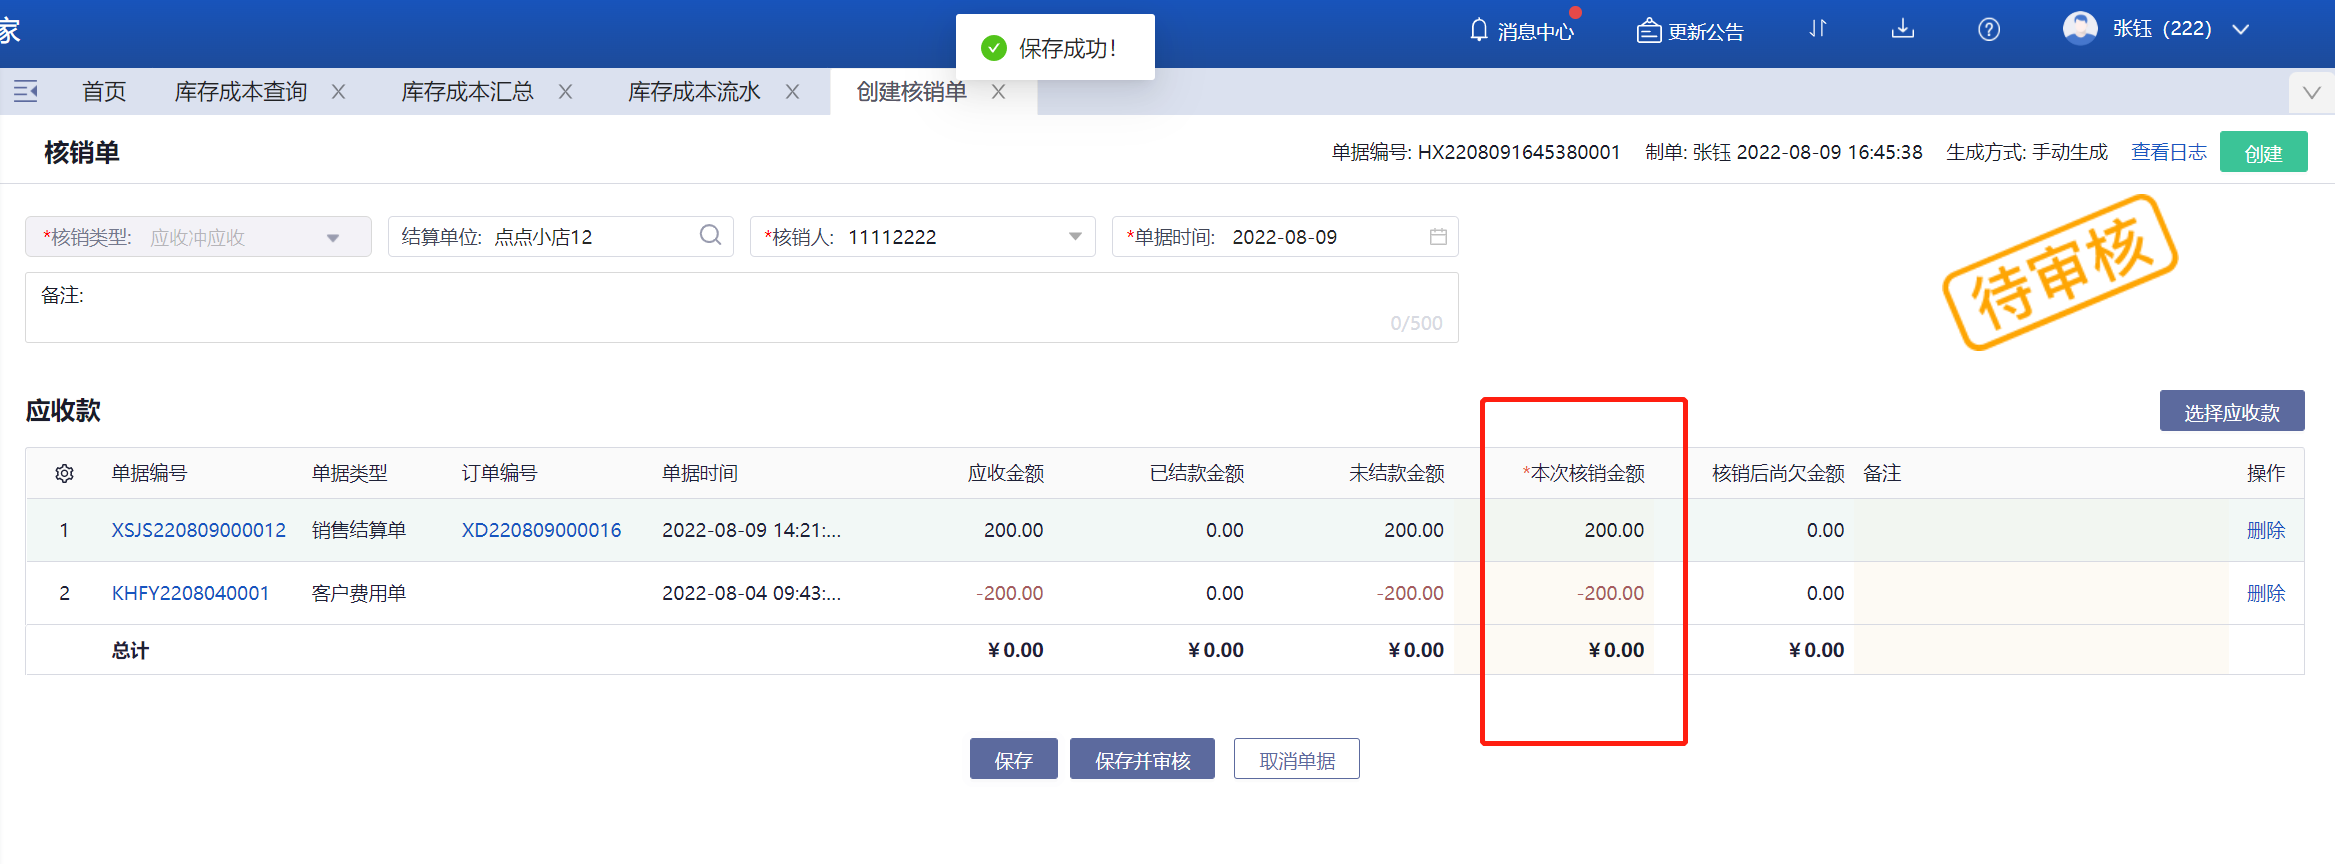Expand the tab list chevron at right
This screenshot has width=2335, height=864.
click(2311, 93)
